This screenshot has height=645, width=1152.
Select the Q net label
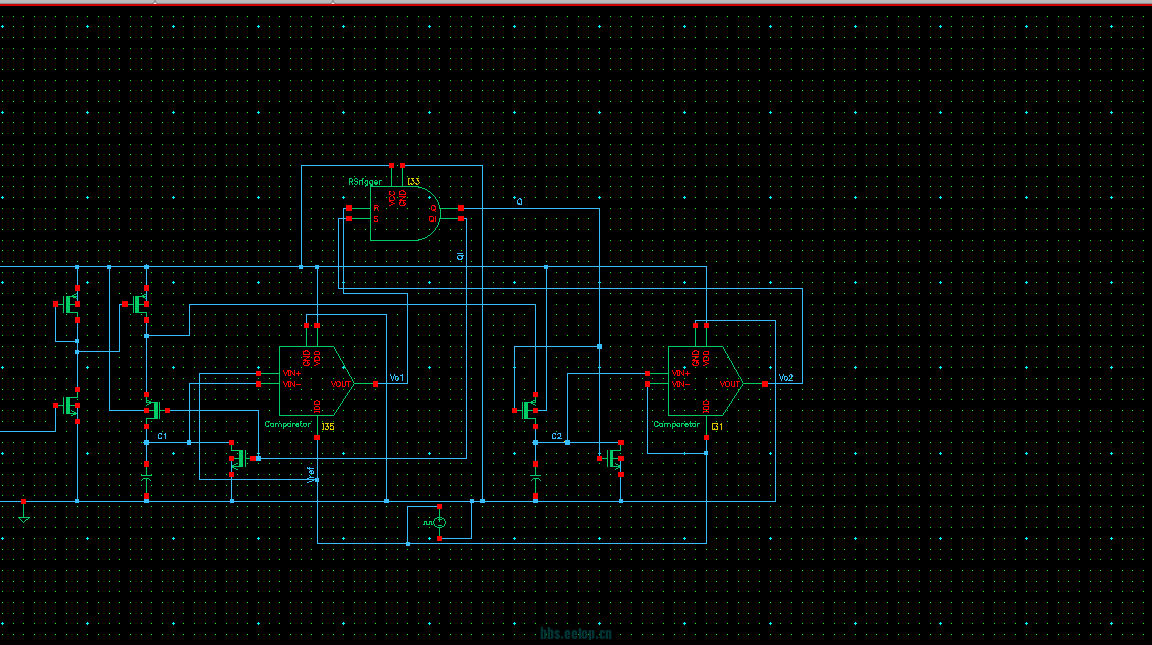coord(519,201)
